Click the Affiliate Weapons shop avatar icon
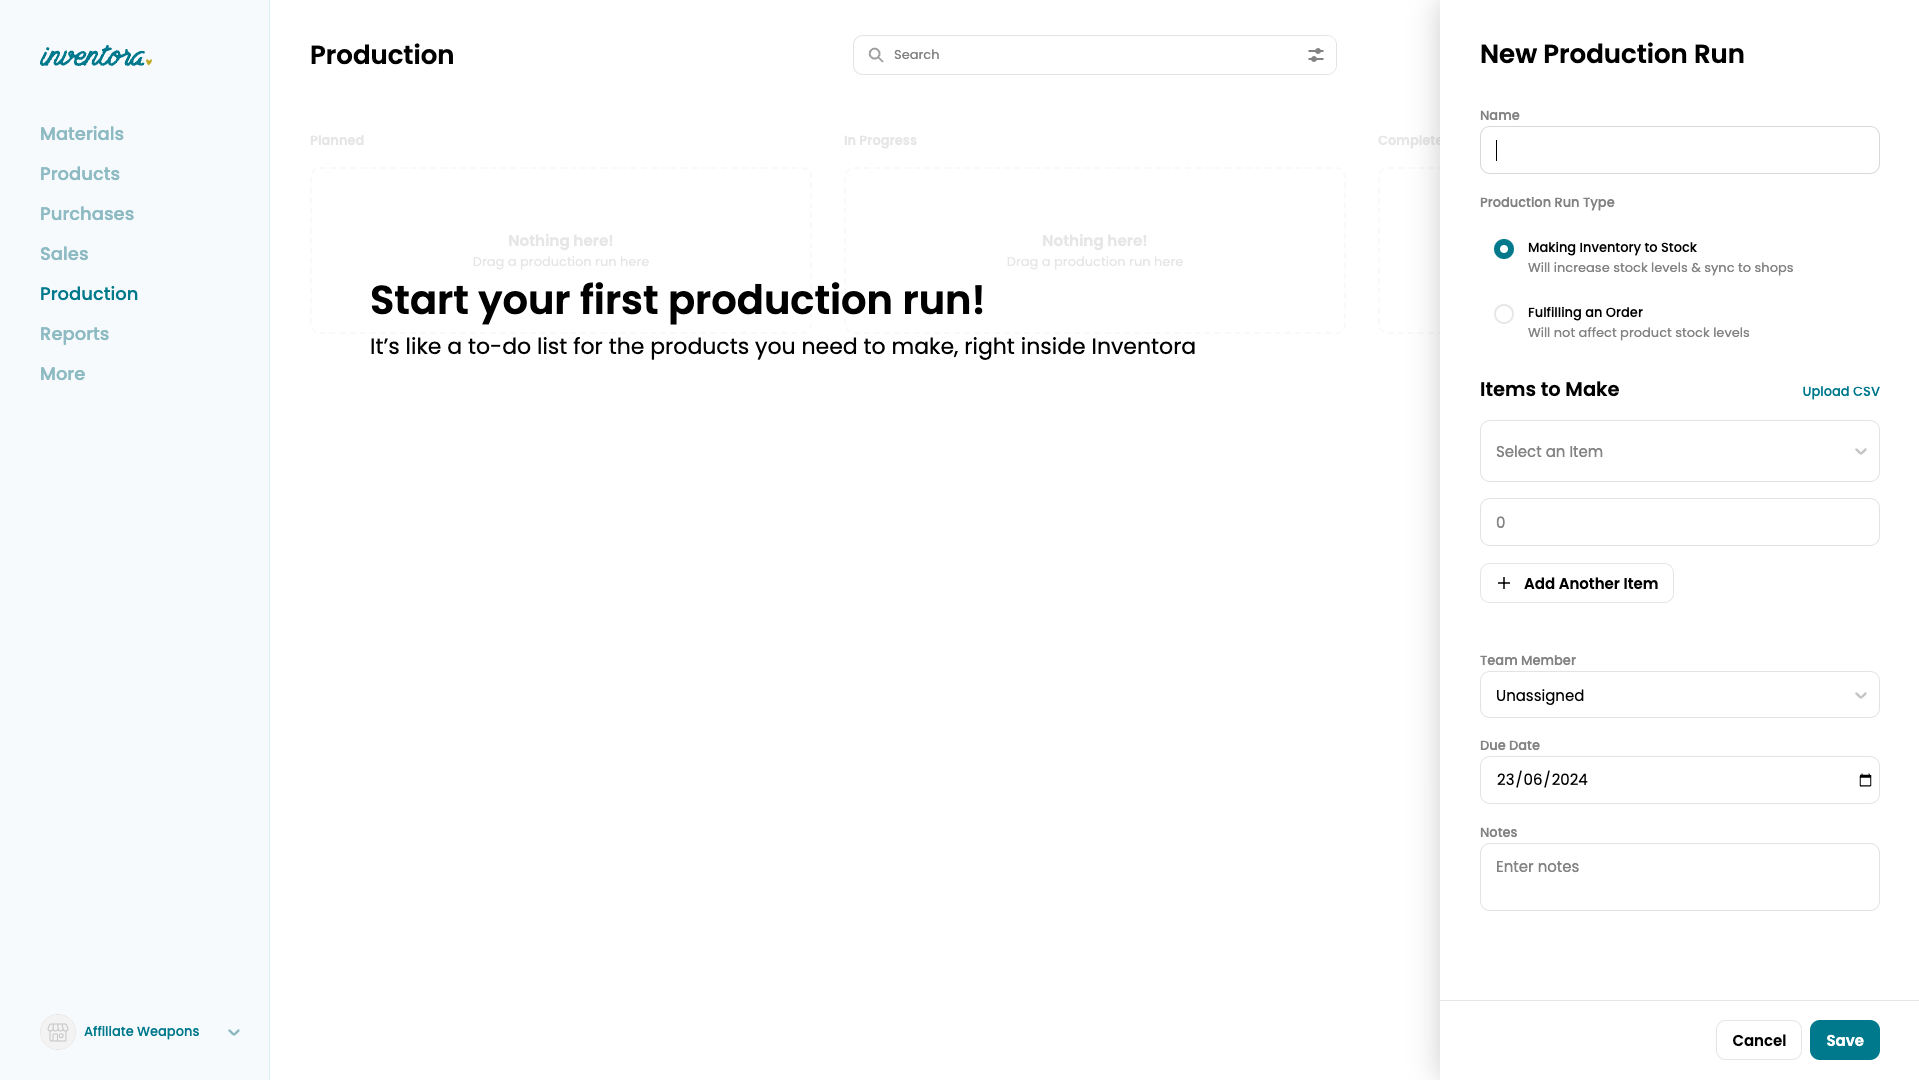 point(58,1031)
